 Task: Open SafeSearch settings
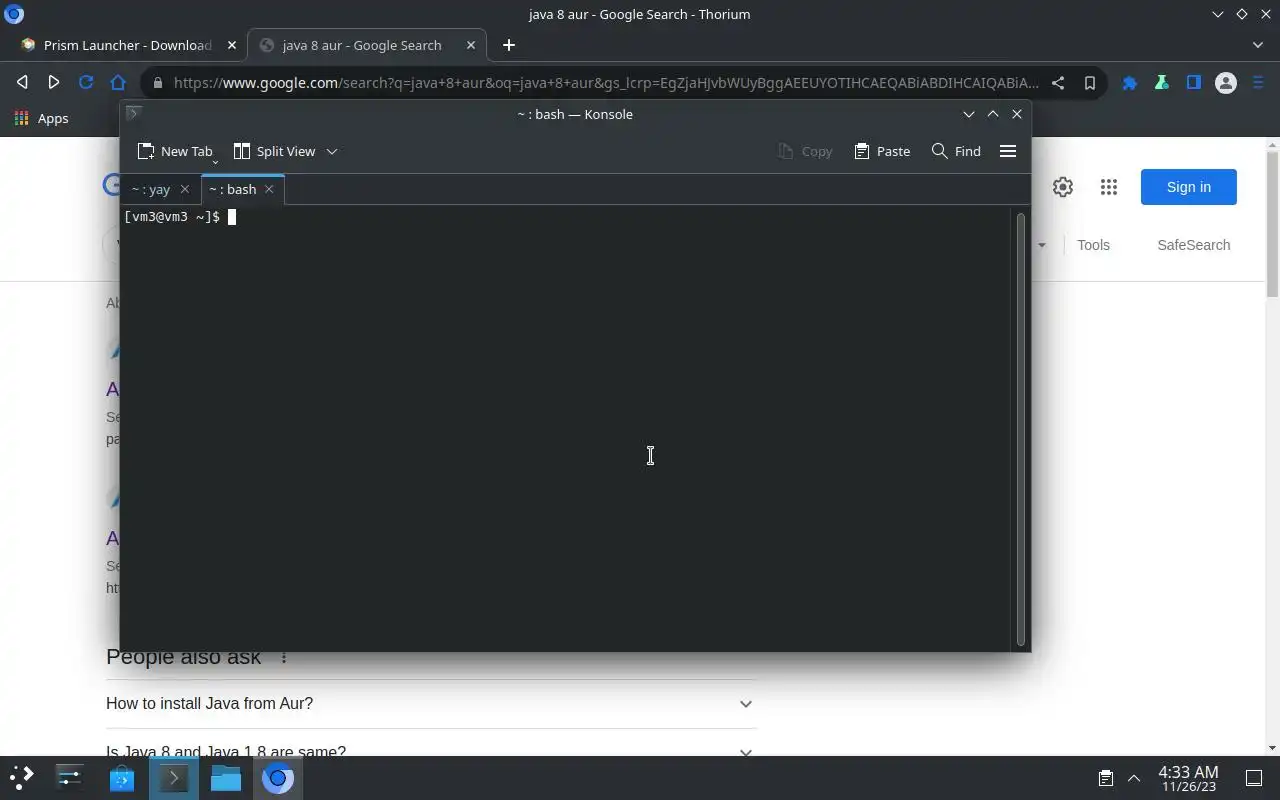coord(1194,245)
